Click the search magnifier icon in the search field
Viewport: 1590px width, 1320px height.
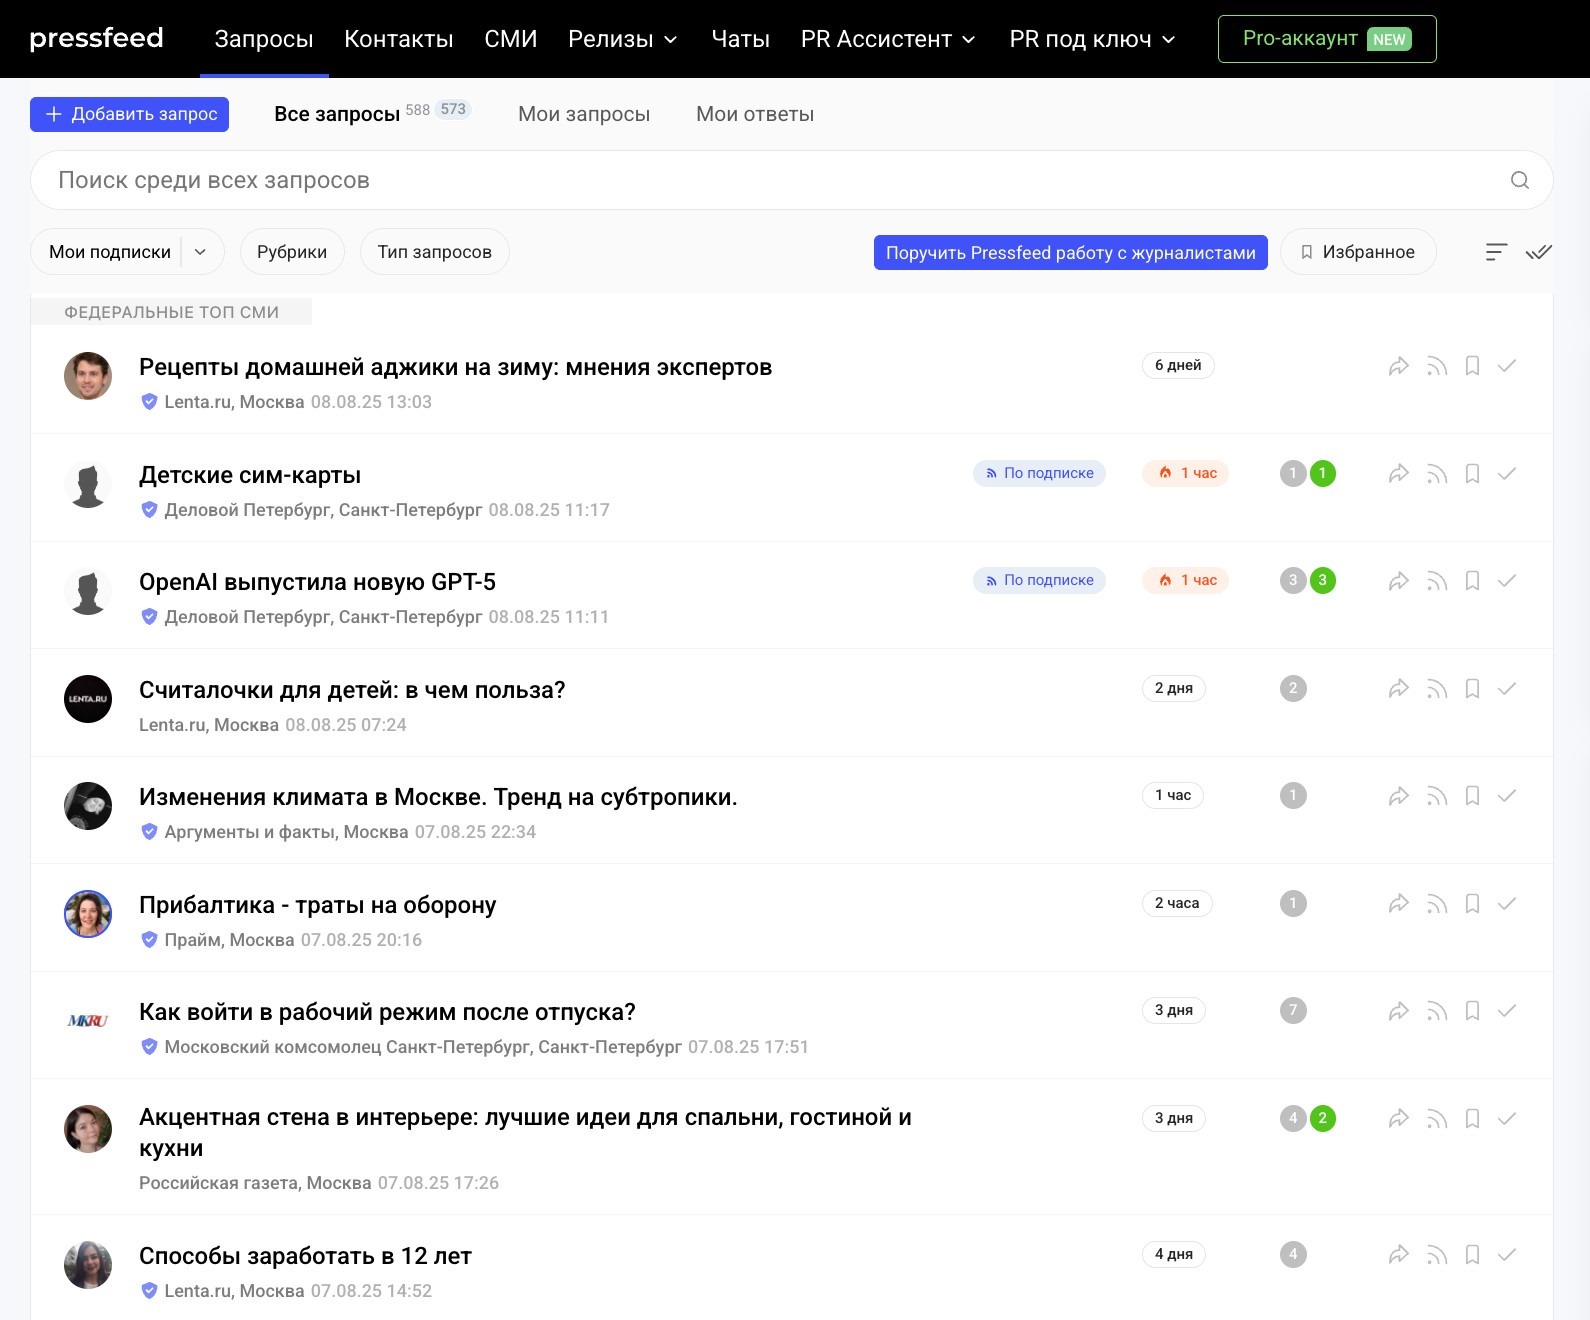(1519, 180)
